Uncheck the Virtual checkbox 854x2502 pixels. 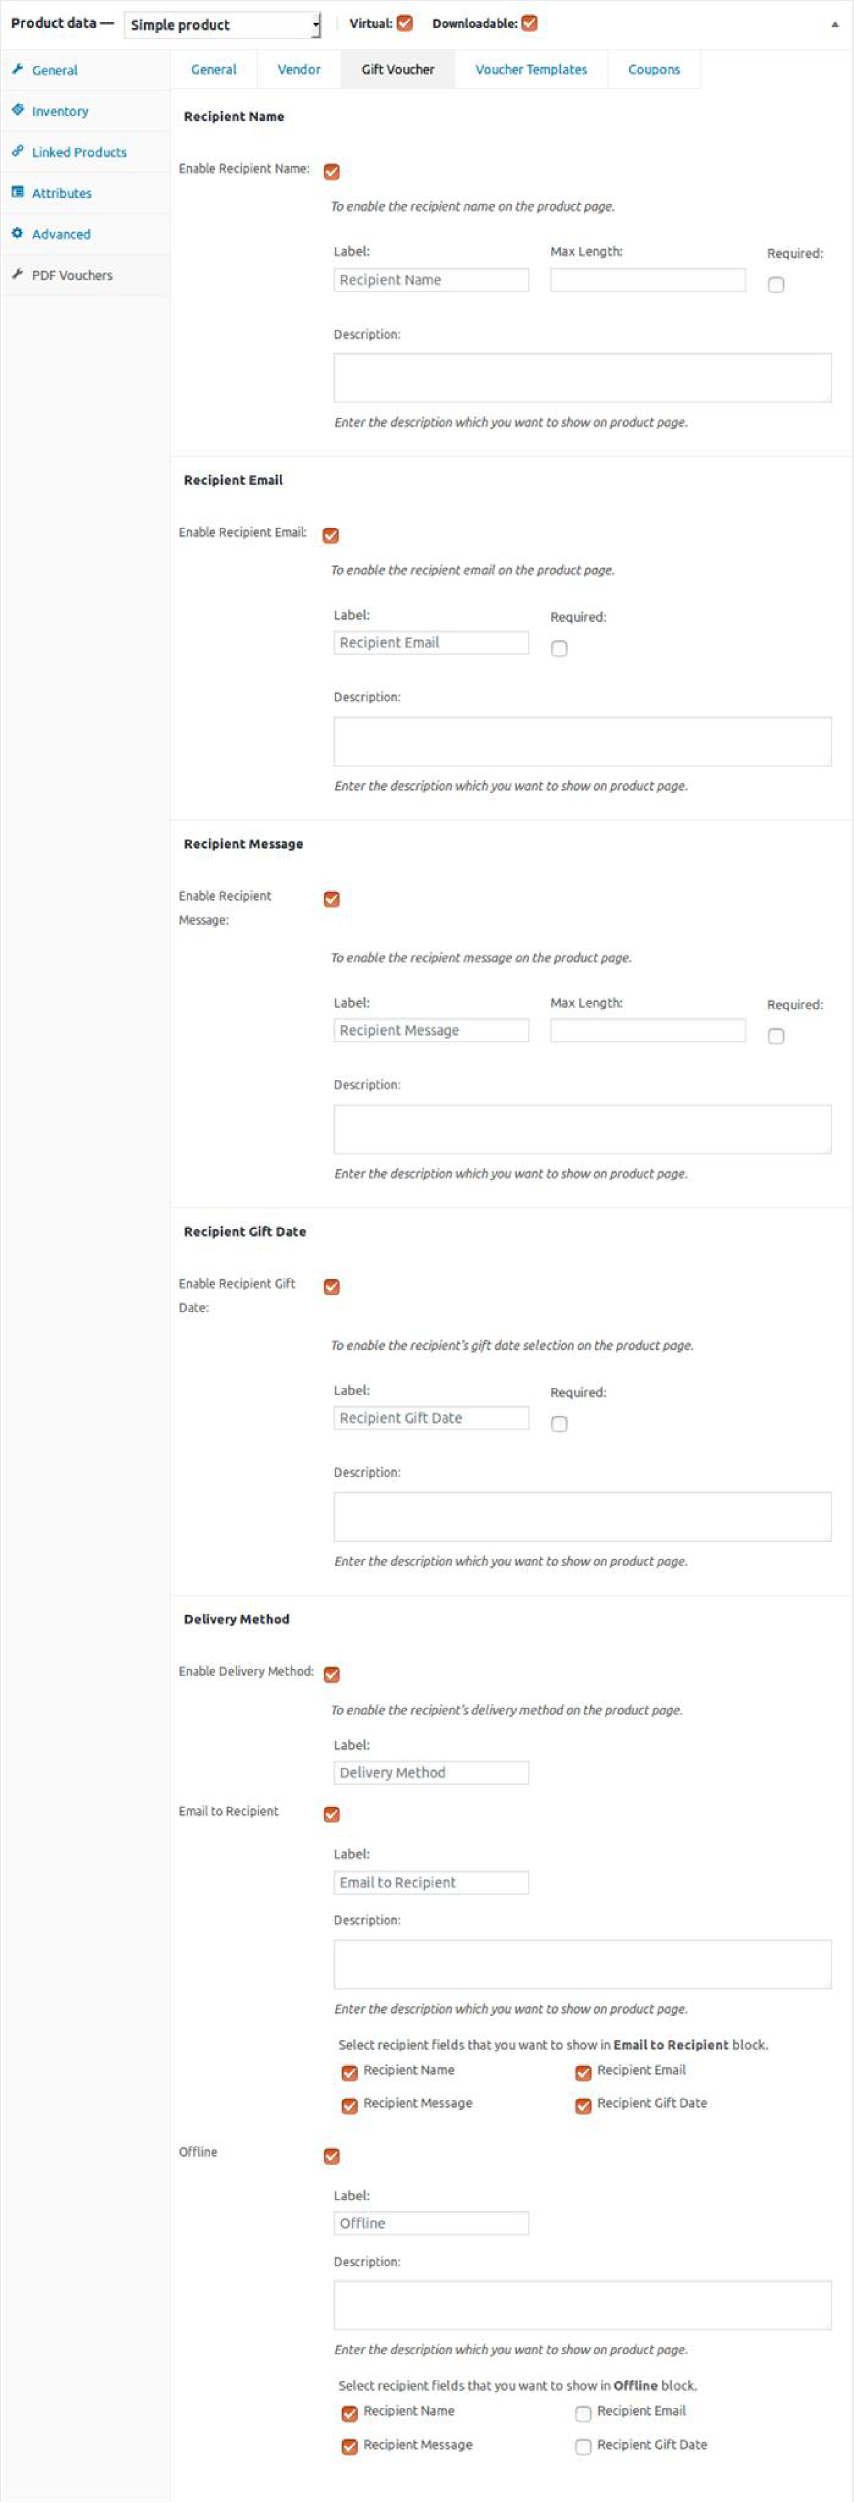pos(405,23)
